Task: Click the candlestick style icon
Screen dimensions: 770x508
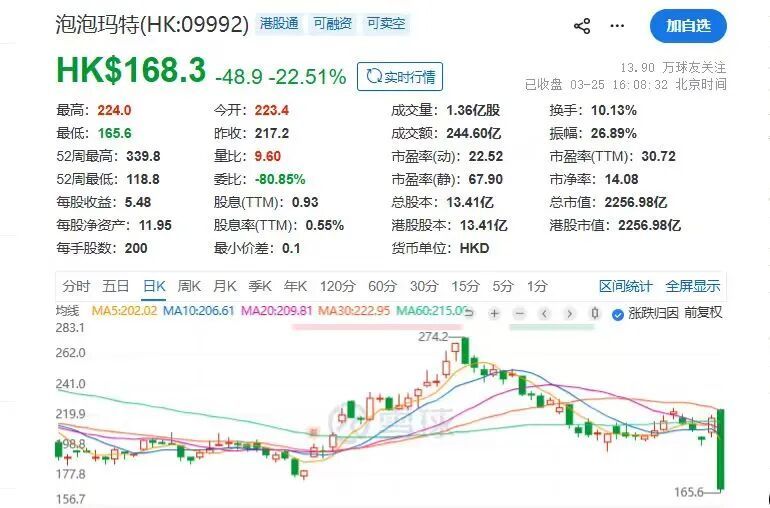Action: [x=595, y=313]
